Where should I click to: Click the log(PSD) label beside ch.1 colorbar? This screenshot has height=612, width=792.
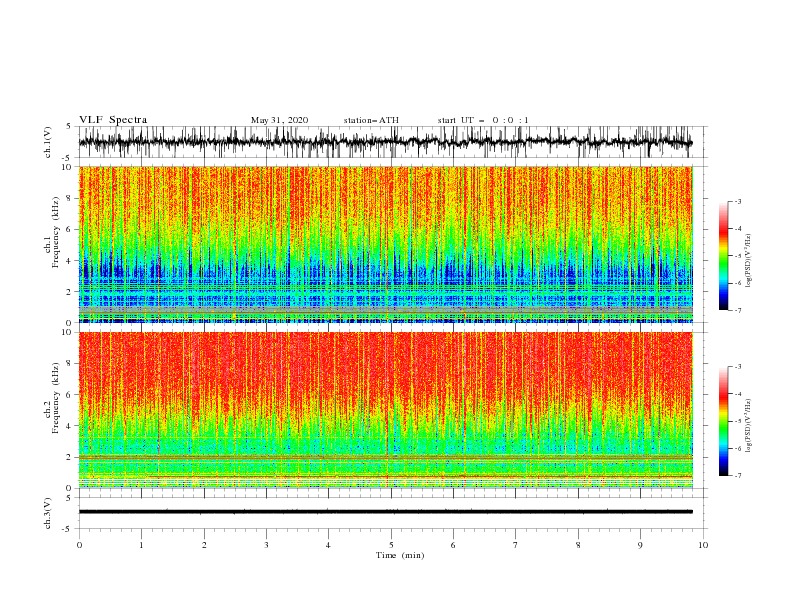749,261
